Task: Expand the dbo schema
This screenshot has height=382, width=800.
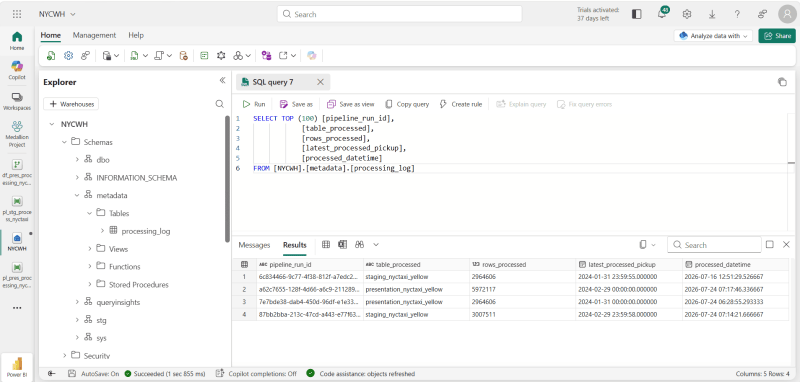Action: tap(77, 160)
